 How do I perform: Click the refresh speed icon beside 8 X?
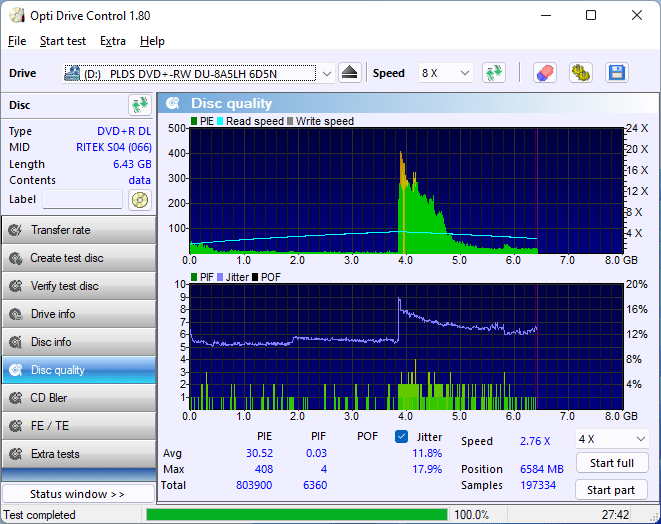tap(493, 73)
